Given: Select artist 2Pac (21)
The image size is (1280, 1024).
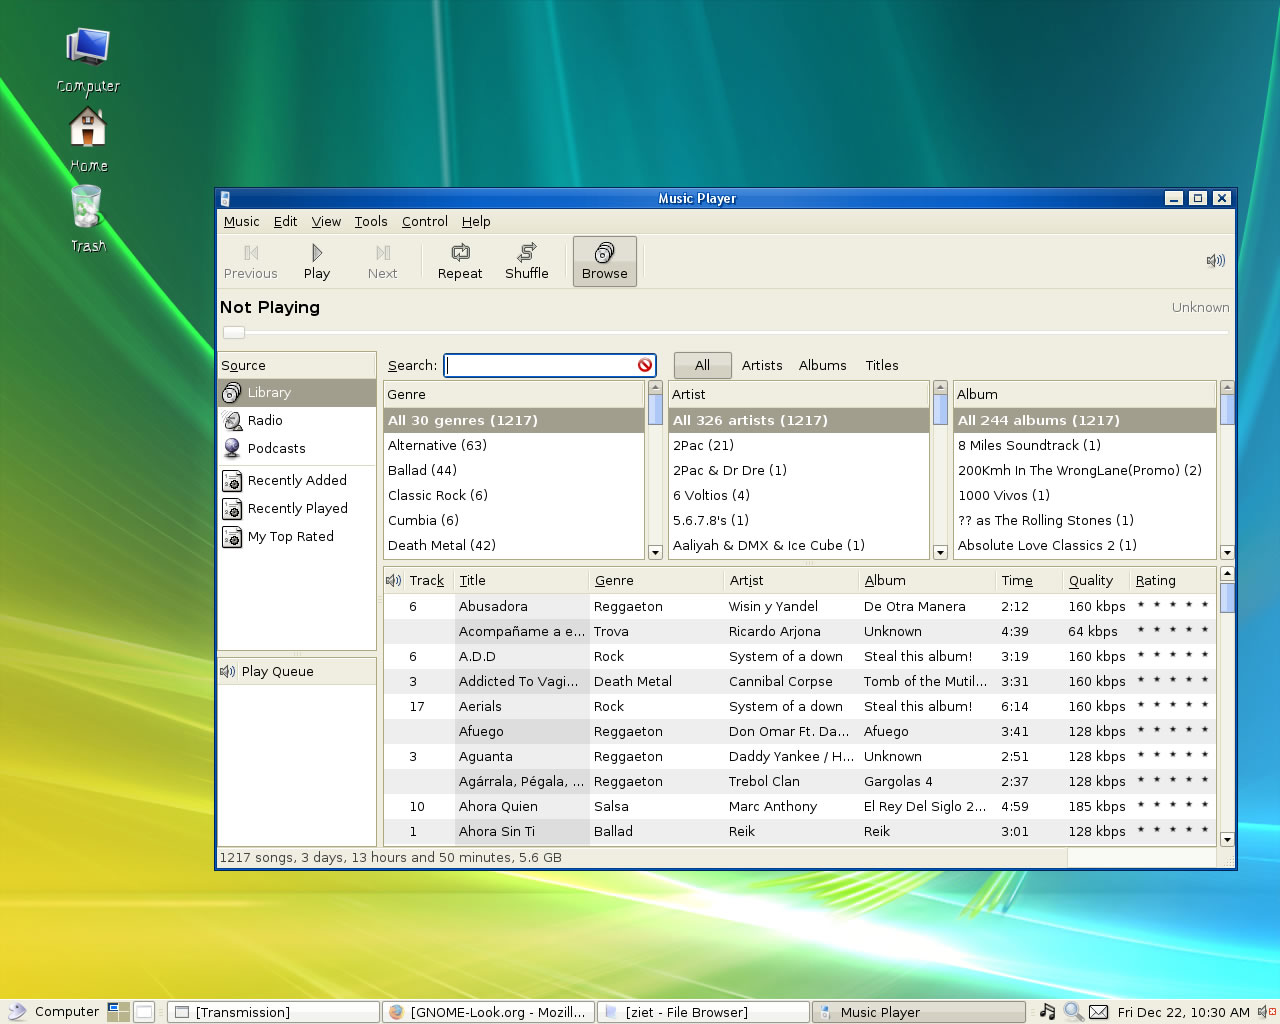Looking at the screenshot, I should point(799,445).
